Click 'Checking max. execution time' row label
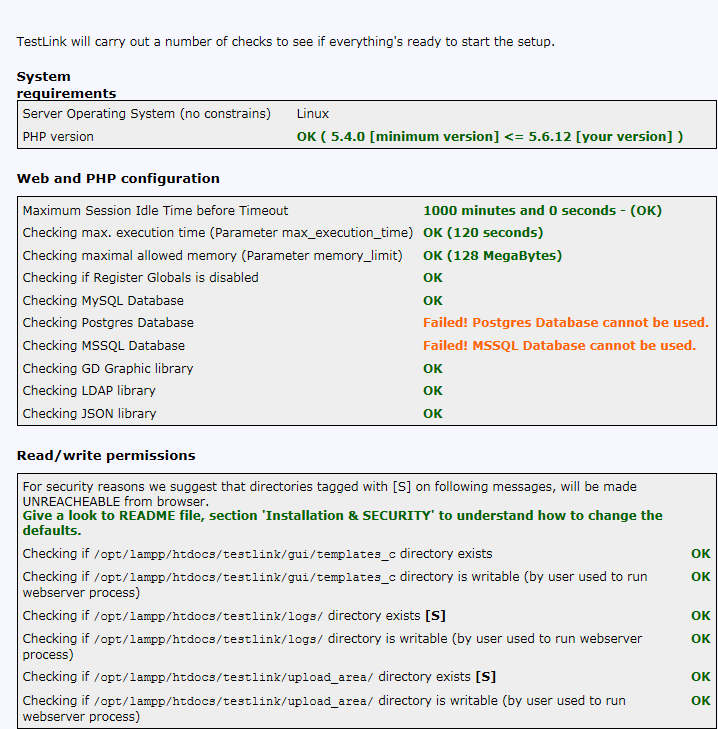 tap(218, 232)
